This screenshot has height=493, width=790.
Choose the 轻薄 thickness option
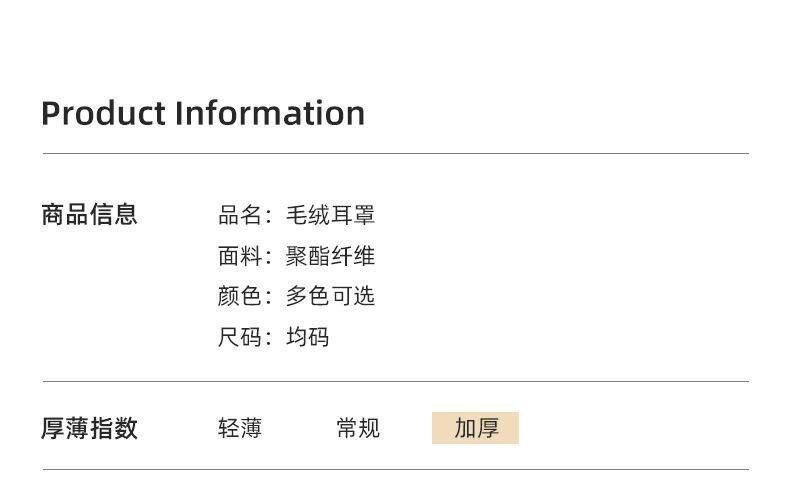(x=240, y=429)
